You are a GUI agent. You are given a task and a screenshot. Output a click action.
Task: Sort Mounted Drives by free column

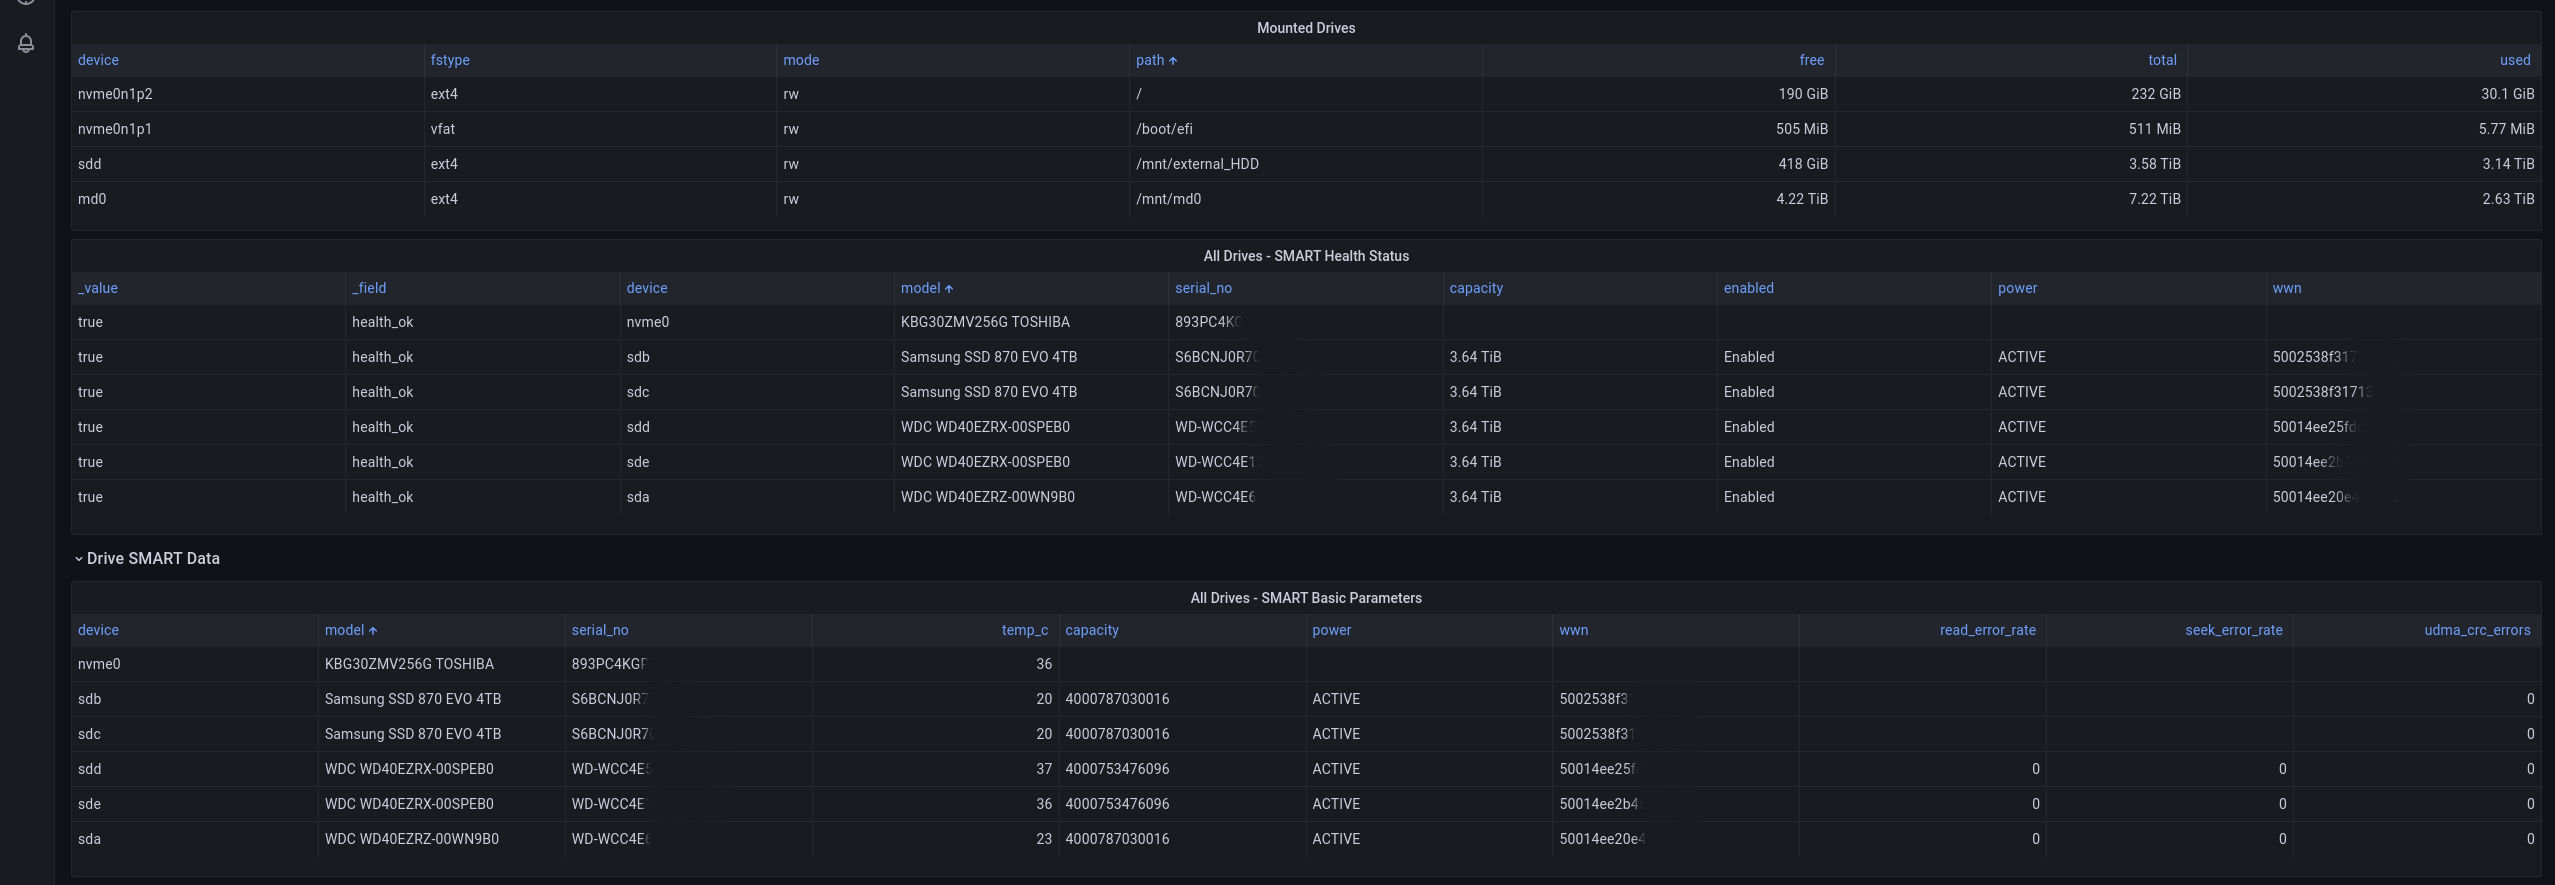coord(1811,60)
